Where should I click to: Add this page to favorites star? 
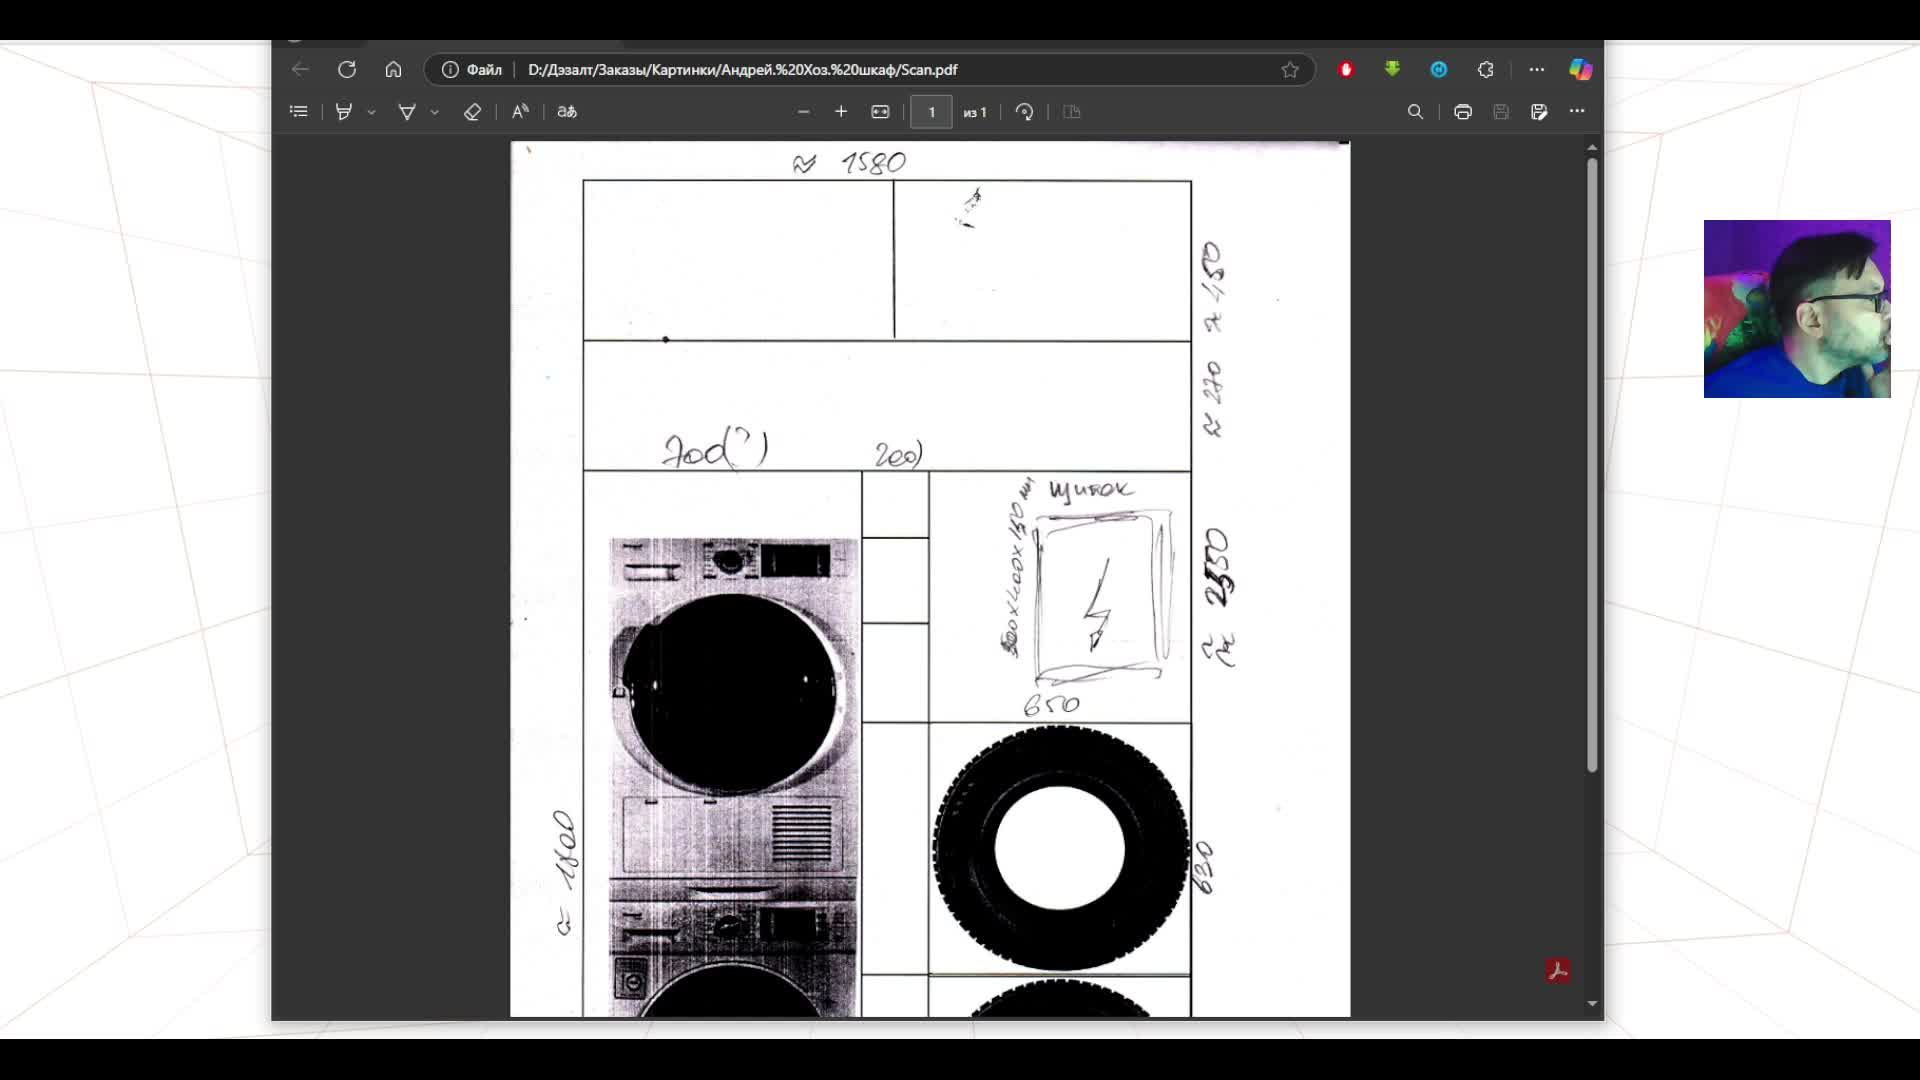click(x=1290, y=70)
